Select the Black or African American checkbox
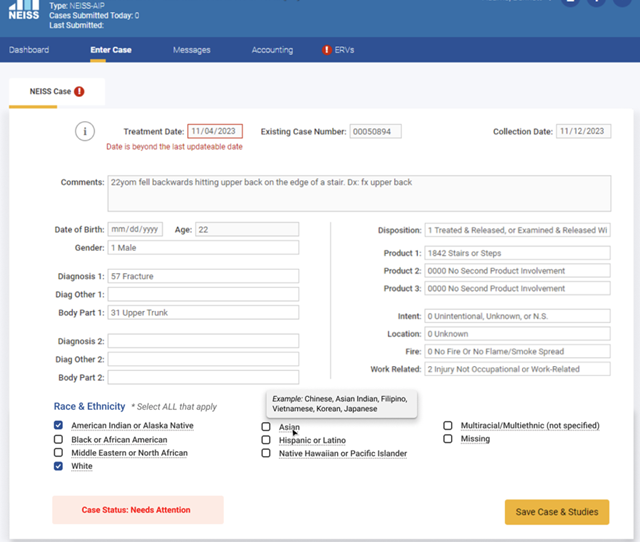 (59, 440)
